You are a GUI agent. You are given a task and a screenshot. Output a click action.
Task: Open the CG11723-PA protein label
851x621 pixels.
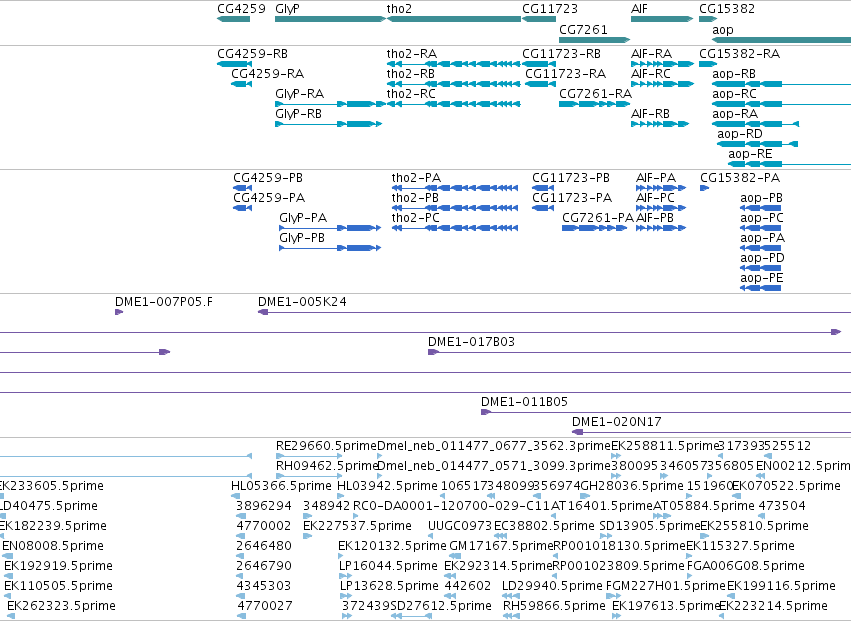pos(572,198)
